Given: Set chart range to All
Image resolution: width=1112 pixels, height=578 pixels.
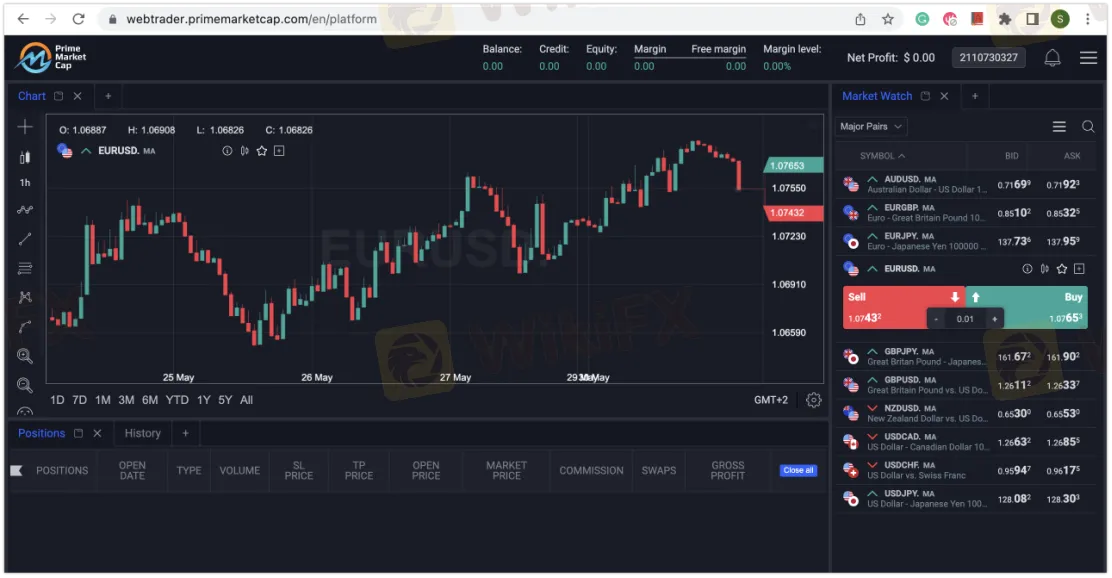Looking at the screenshot, I should pyautogui.click(x=246, y=400).
